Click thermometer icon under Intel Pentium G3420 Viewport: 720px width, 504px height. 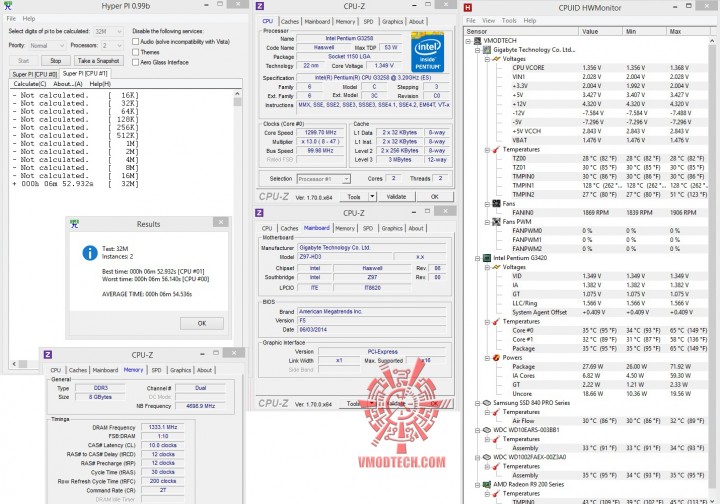coord(496,321)
